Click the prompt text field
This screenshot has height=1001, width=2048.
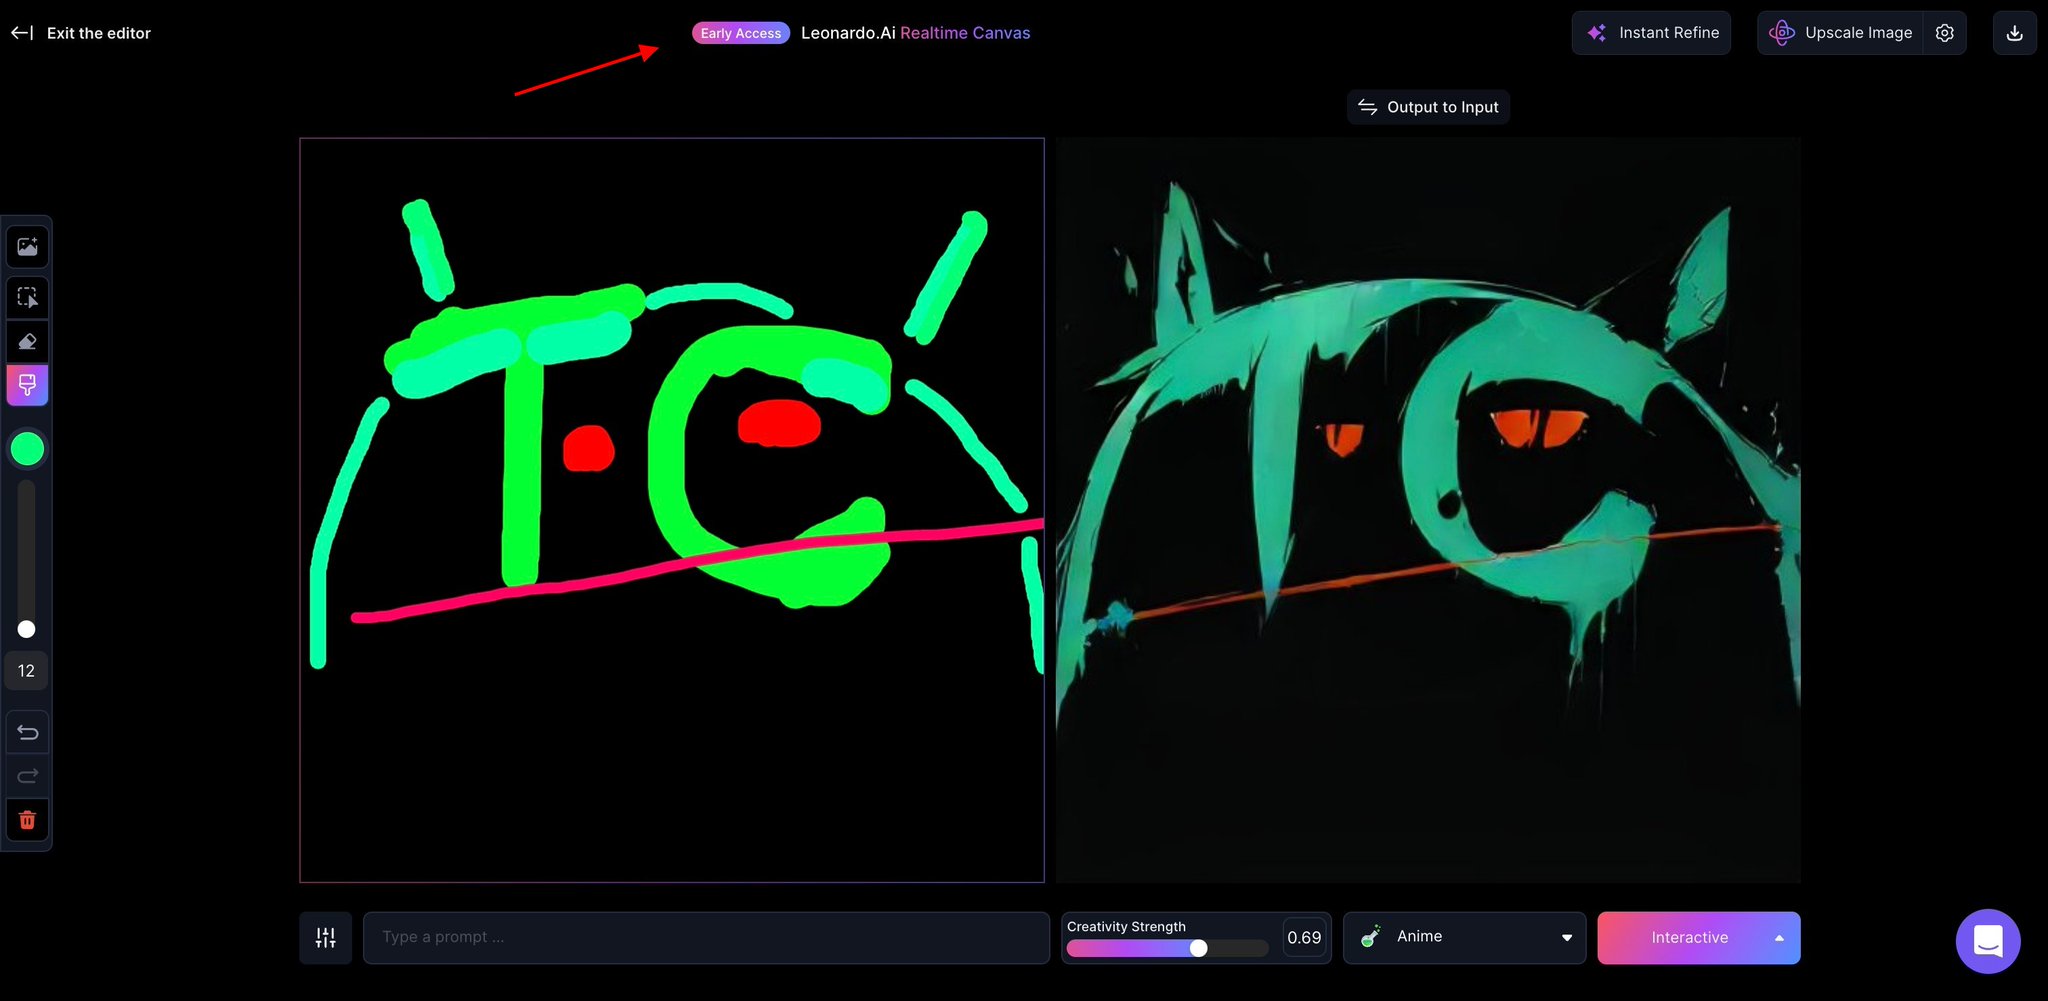pos(706,938)
